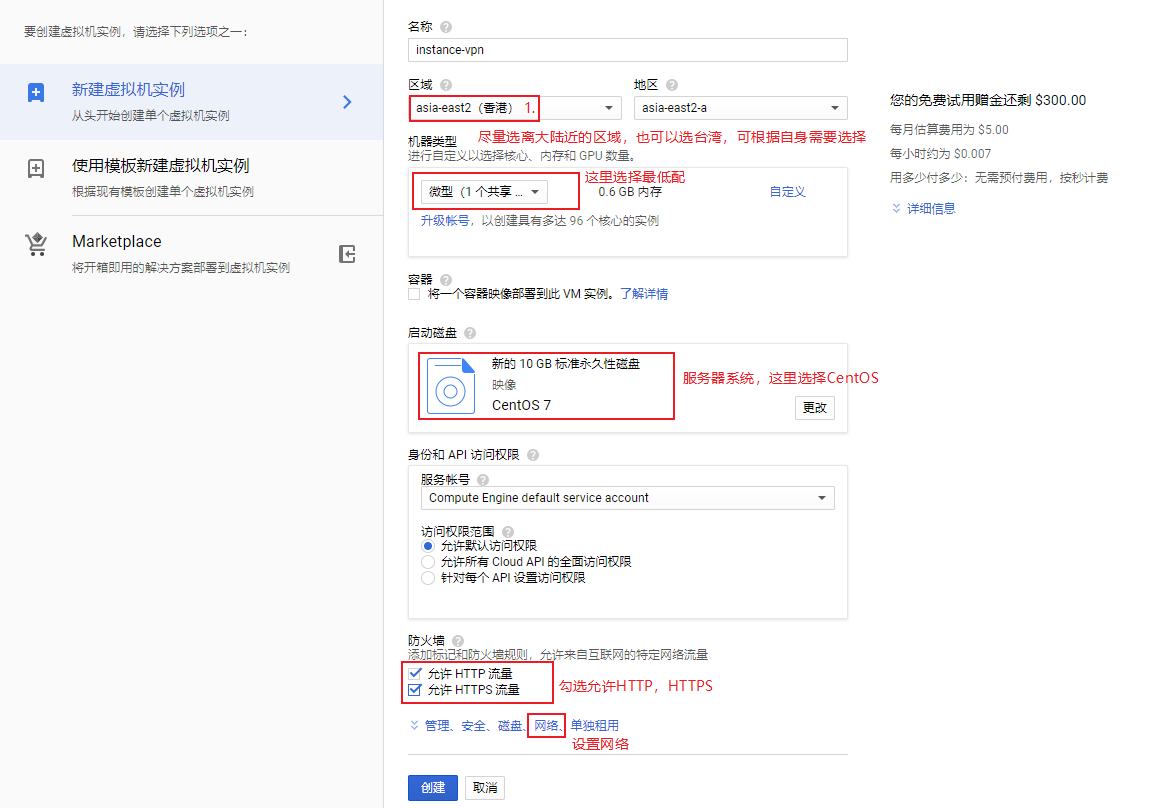Select the 允许默认访问权限 radio button
The height and width of the screenshot is (808, 1161).
427,546
